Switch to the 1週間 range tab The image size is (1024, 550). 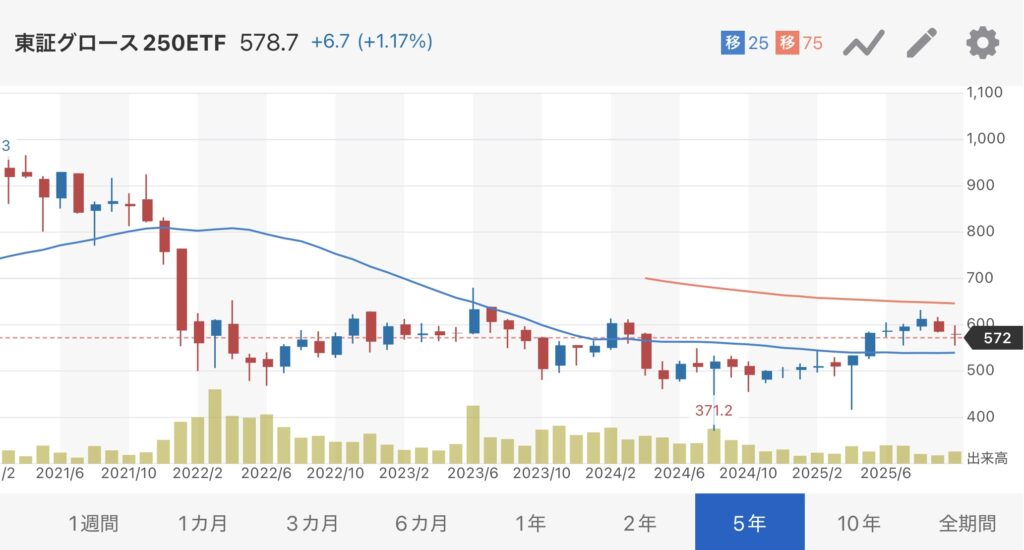pos(93,522)
